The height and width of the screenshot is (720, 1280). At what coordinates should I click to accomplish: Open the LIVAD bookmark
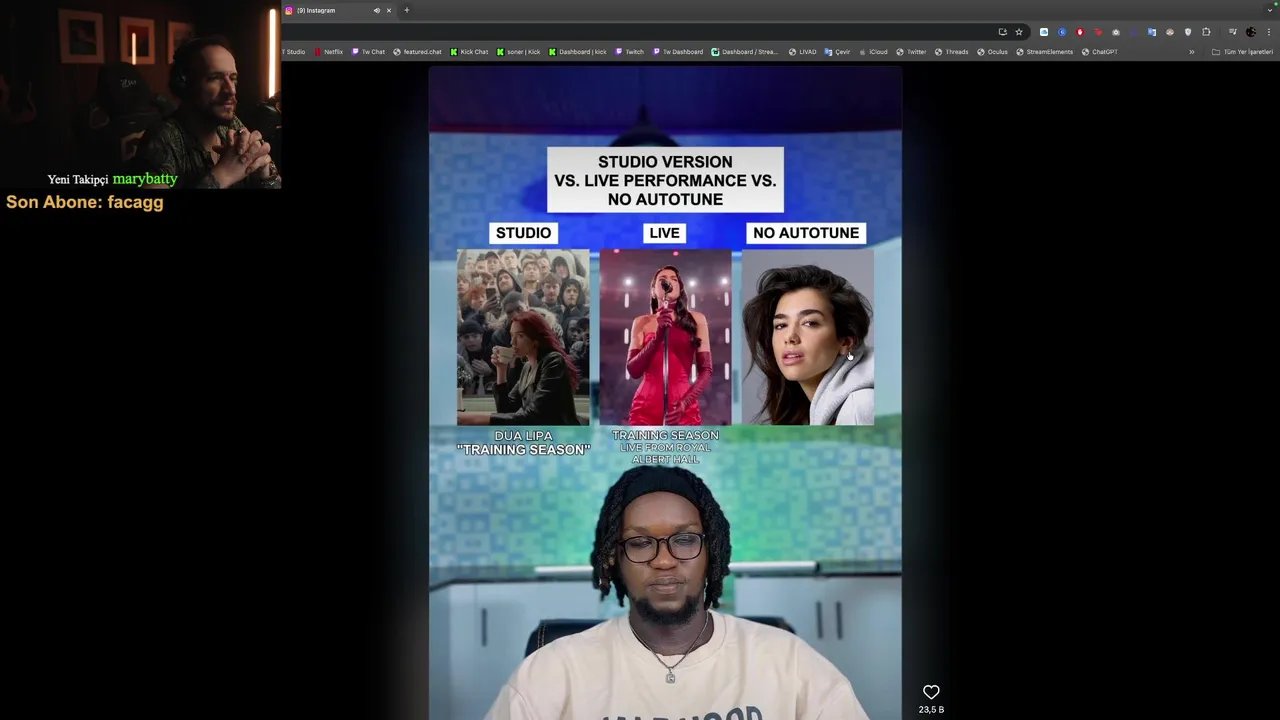tap(802, 52)
